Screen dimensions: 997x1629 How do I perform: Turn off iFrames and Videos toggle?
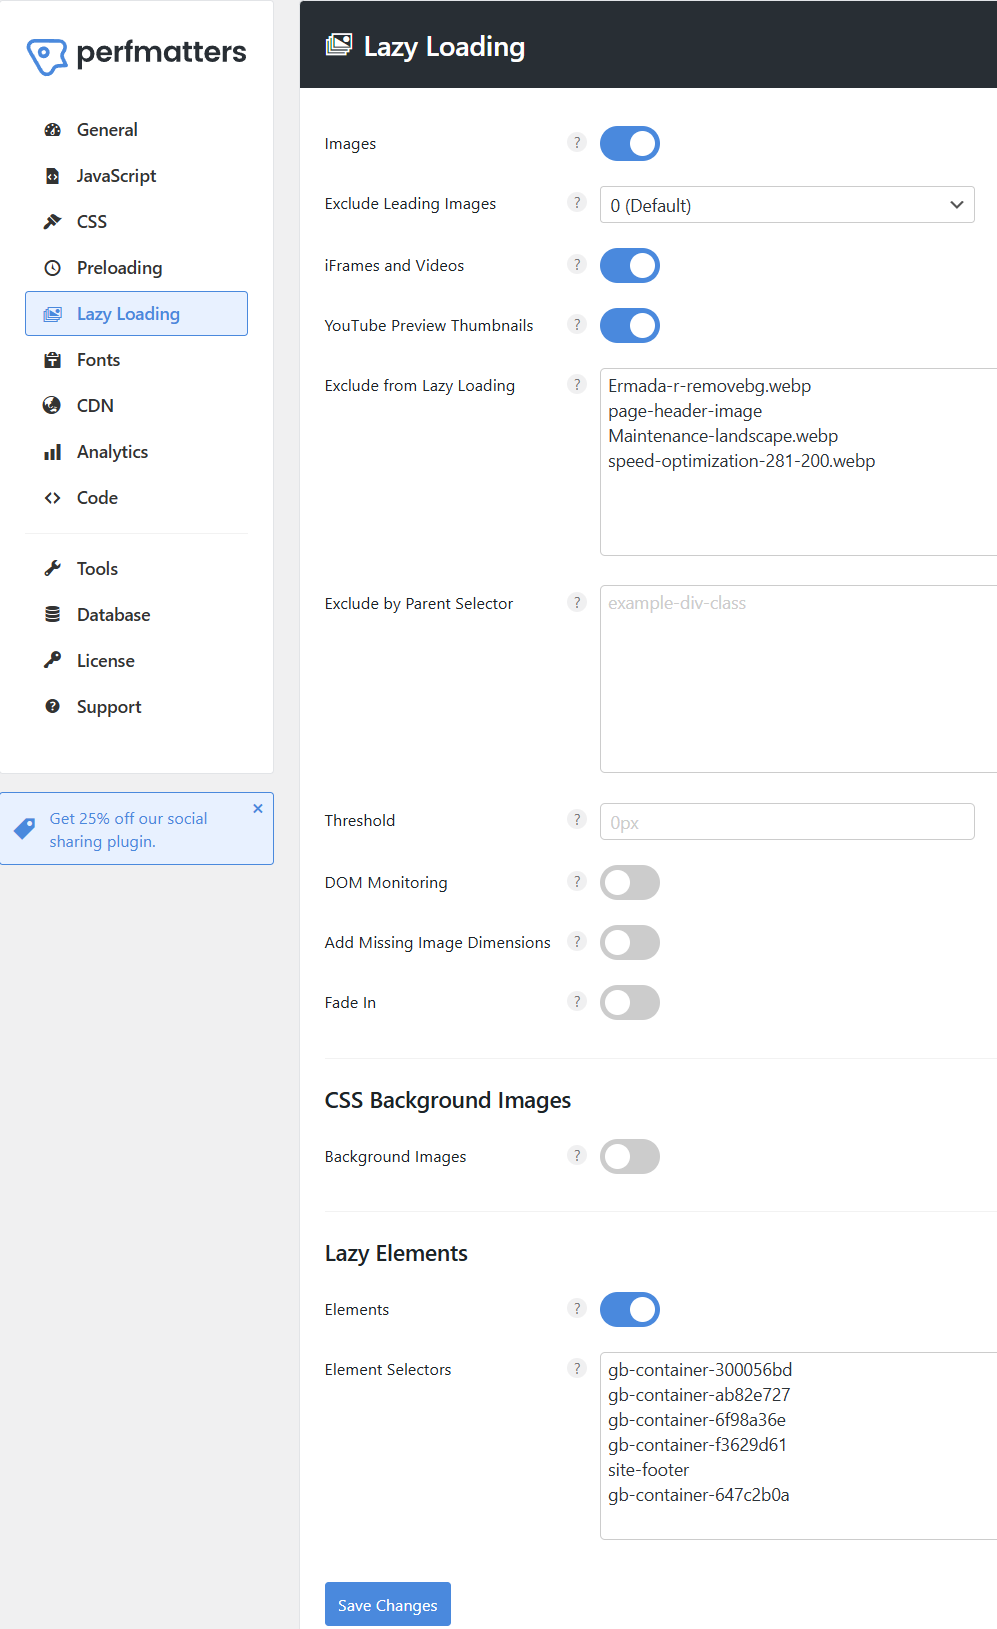630,266
